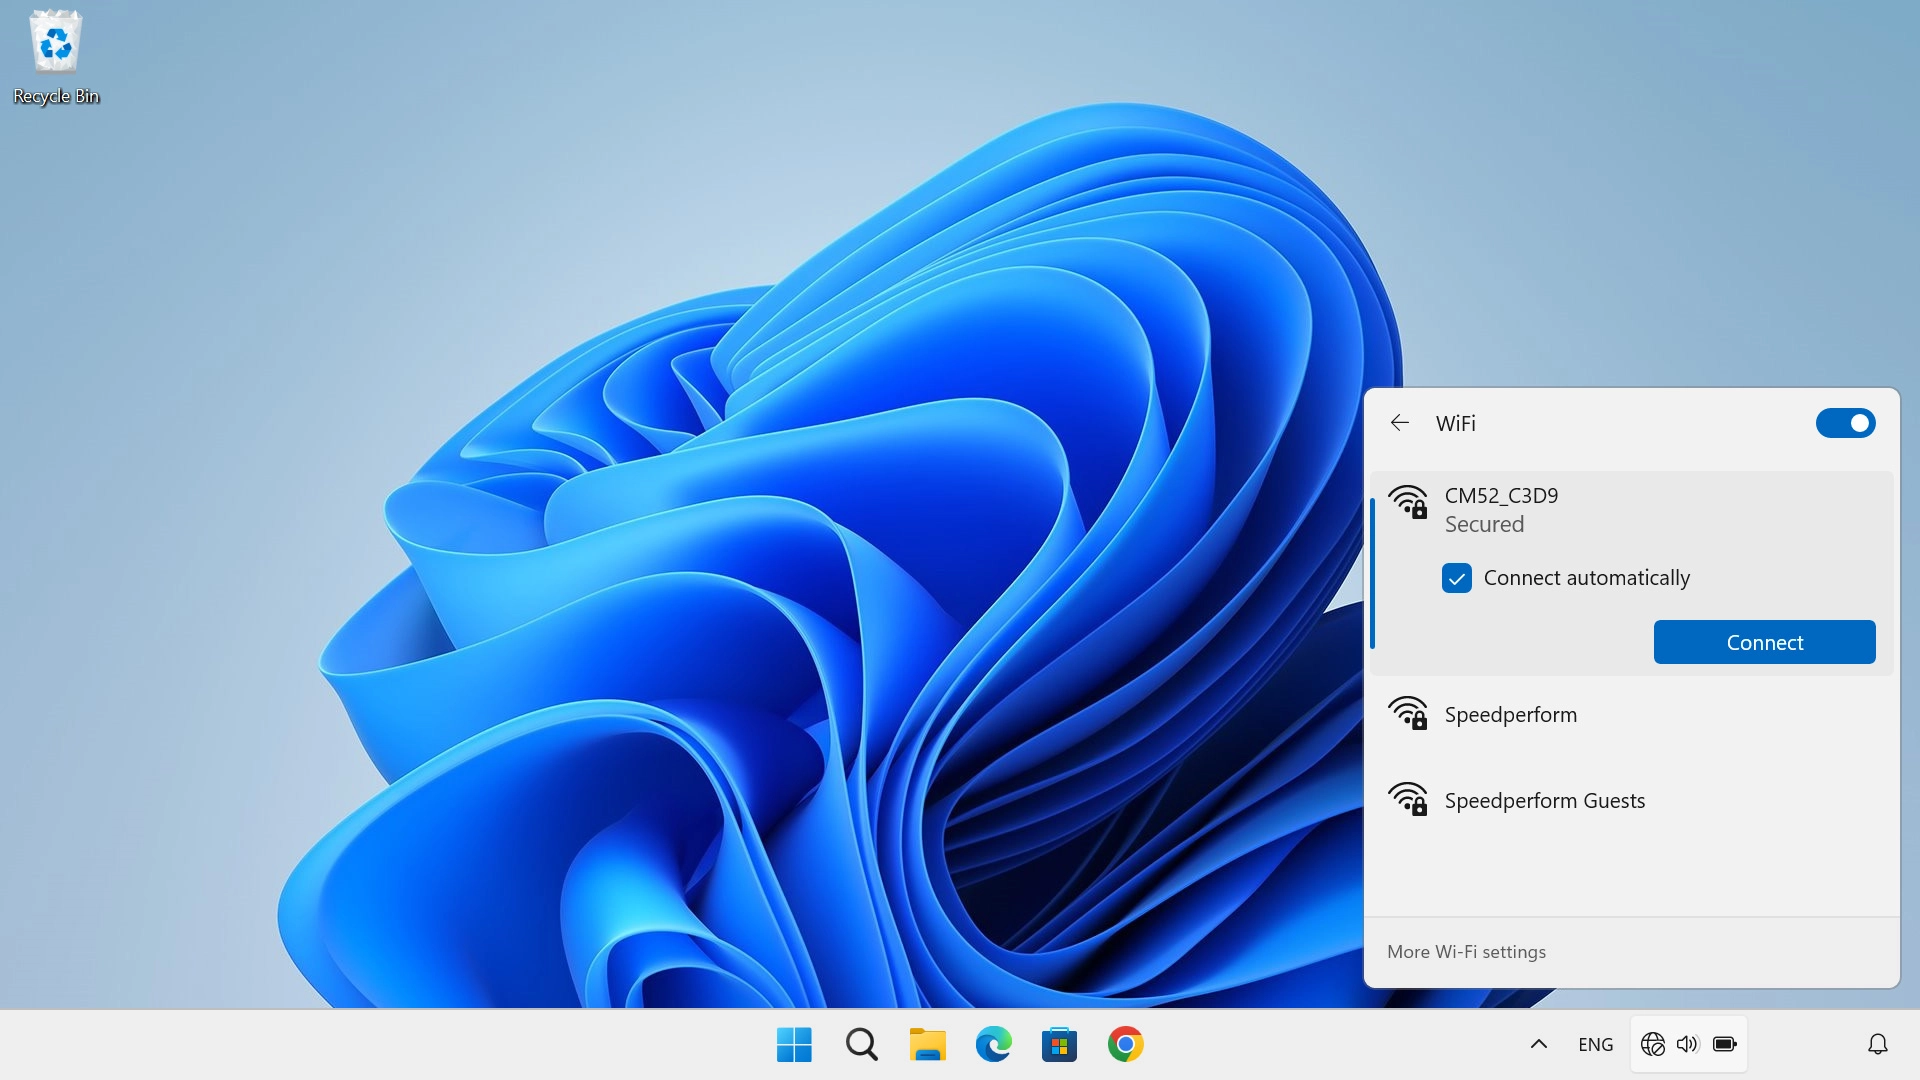Open Microsoft Store from taskbar

coord(1059,1045)
